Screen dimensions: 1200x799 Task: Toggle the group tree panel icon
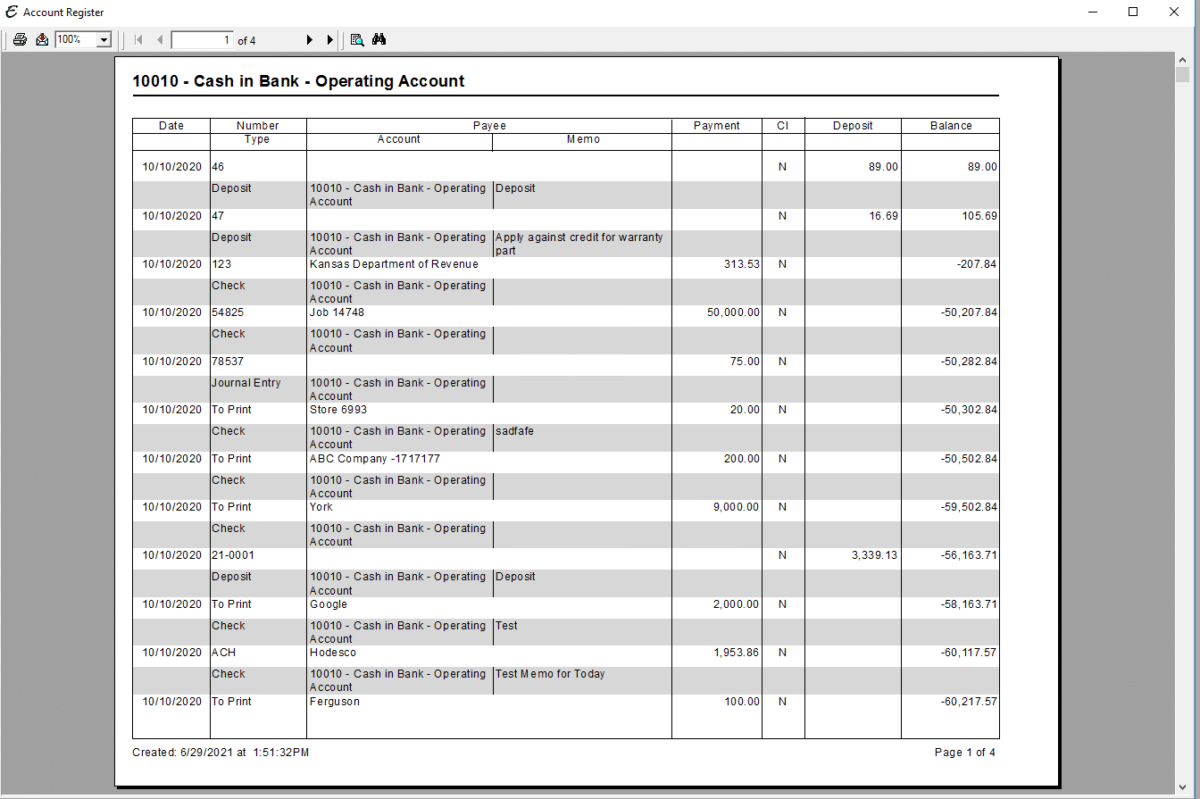pos(357,39)
